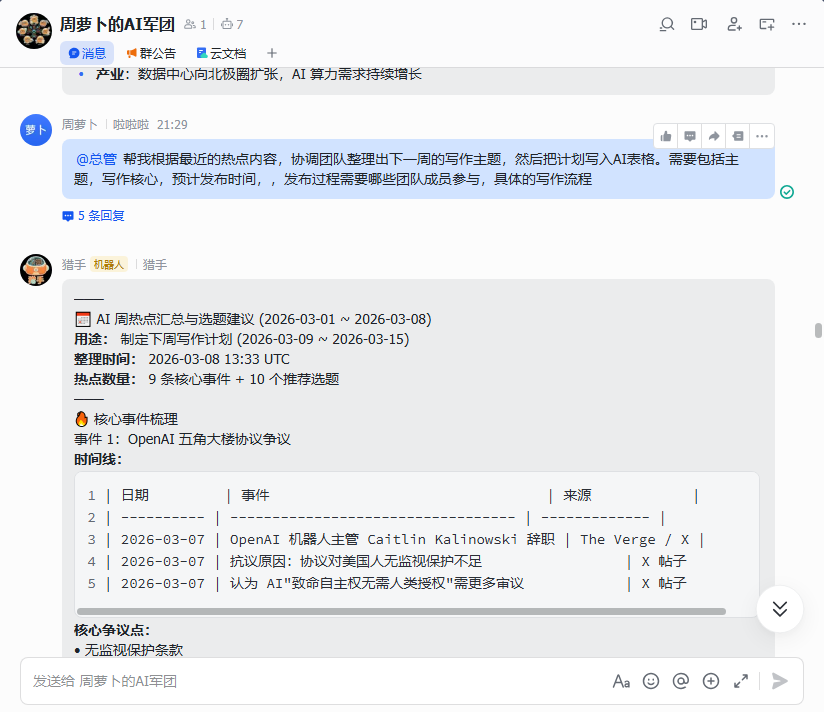Click 事件 1: OpenAI 五角大楼协议争议 text
Screen dimensions: 824x712
(182, 439)
